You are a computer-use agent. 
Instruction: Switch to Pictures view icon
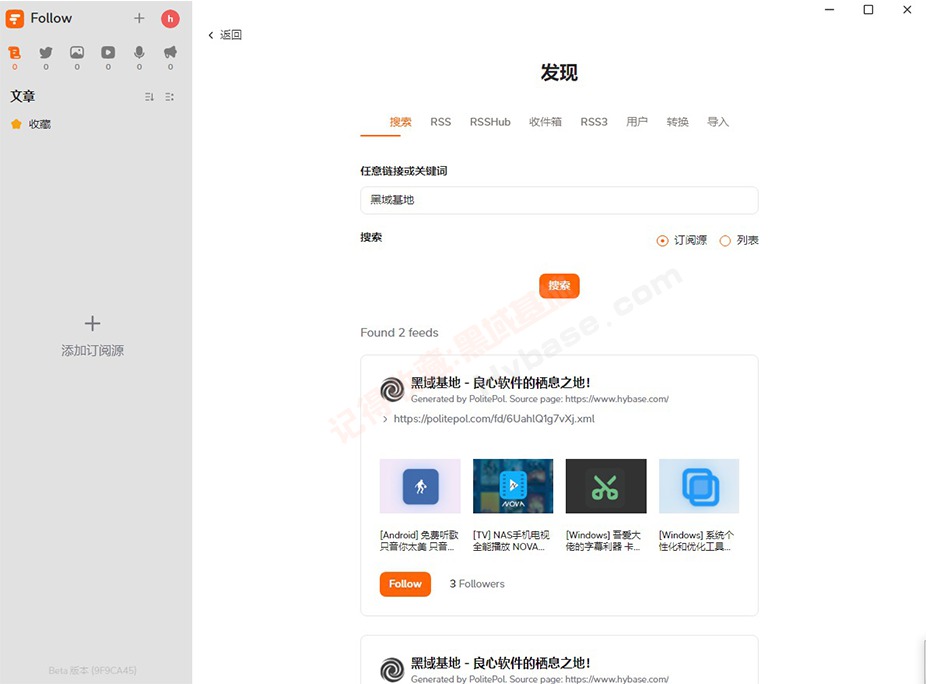click(77, 53)
